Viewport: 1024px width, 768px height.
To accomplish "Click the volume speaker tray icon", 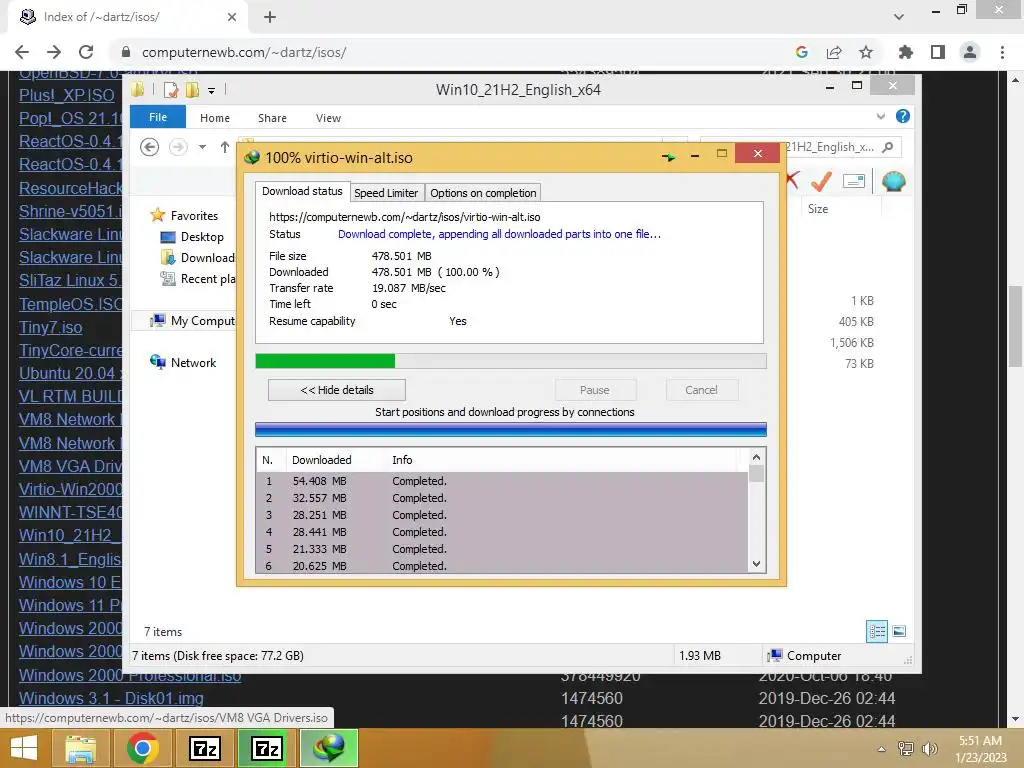I will [929, 748].
